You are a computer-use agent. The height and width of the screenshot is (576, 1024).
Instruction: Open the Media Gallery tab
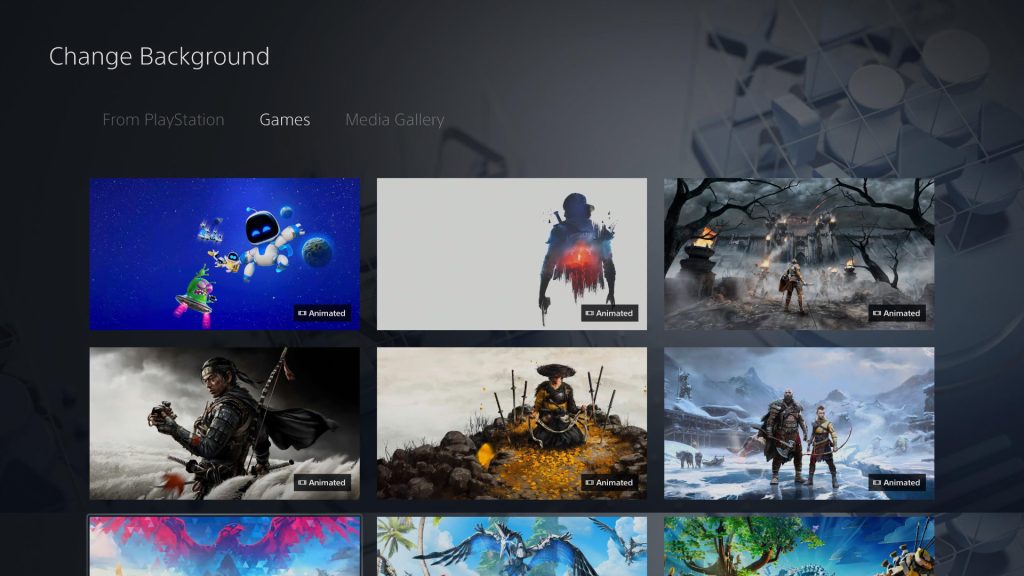coord(394,120)
